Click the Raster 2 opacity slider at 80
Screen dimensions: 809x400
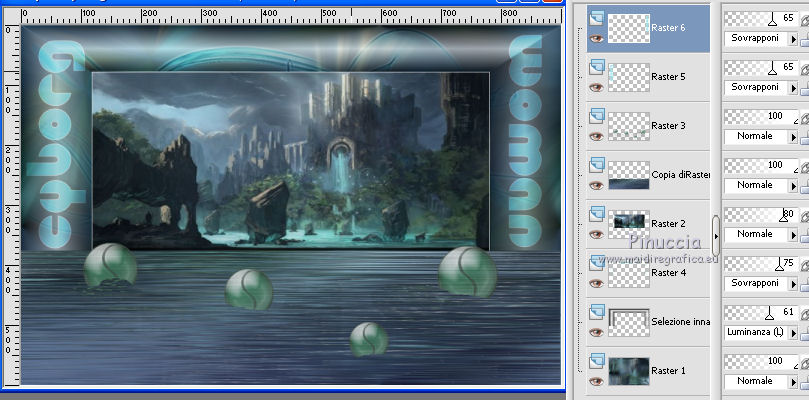point(761,215)
